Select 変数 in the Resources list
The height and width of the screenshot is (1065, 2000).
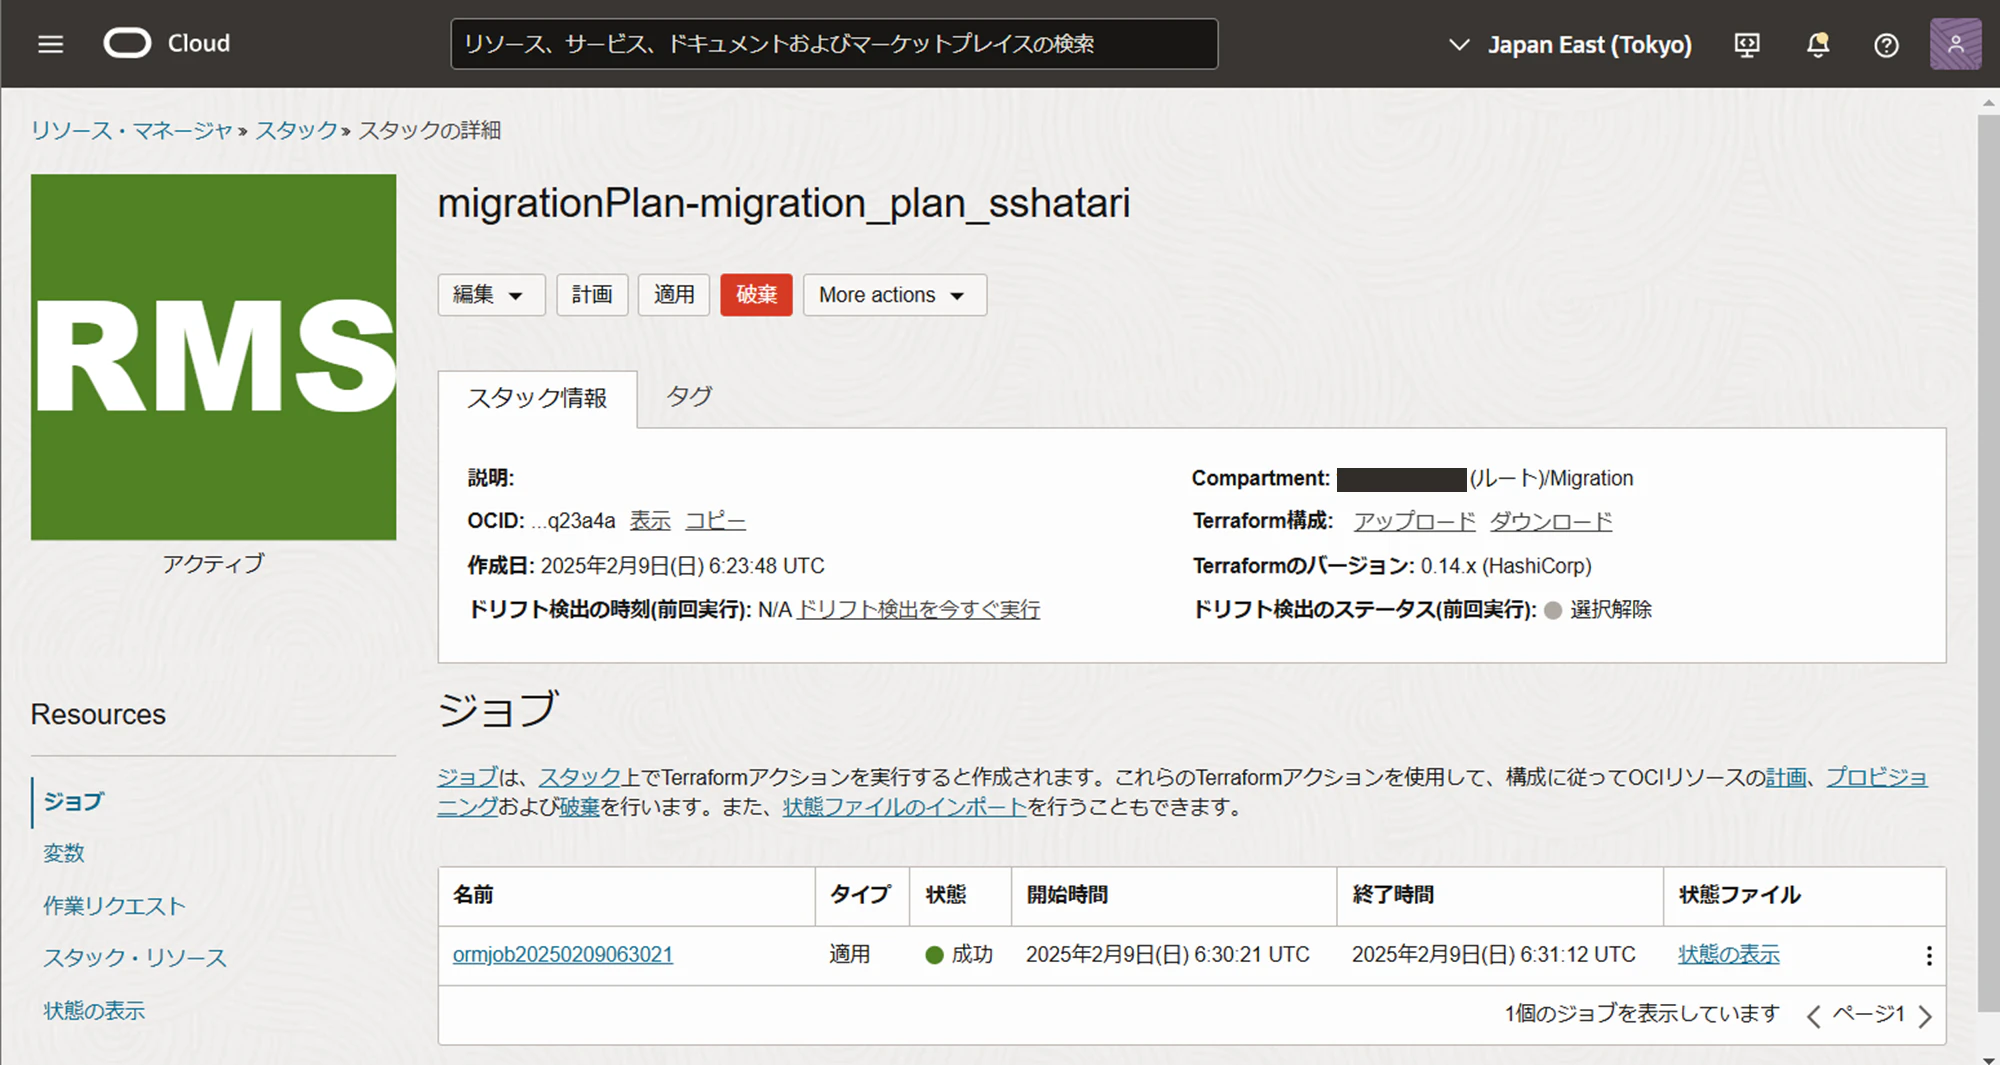click(64, 853)
